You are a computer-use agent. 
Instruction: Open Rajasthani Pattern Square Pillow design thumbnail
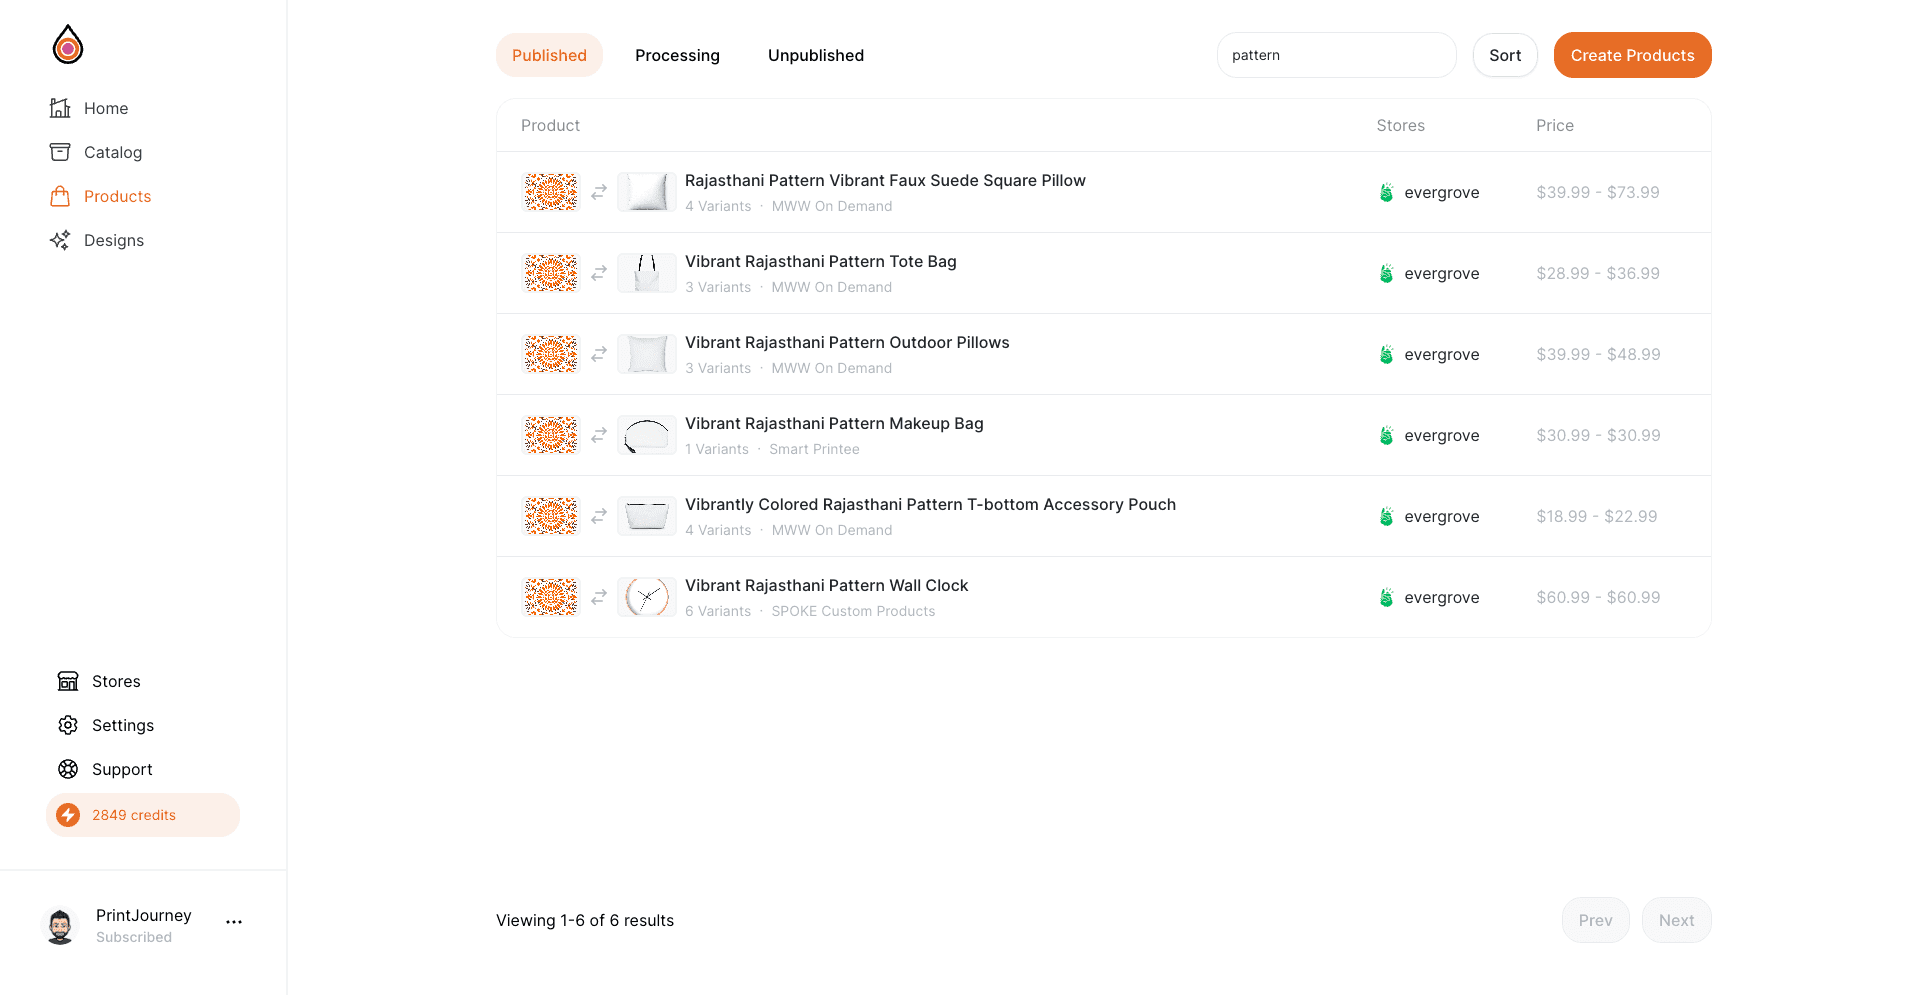tap(551, 192)
